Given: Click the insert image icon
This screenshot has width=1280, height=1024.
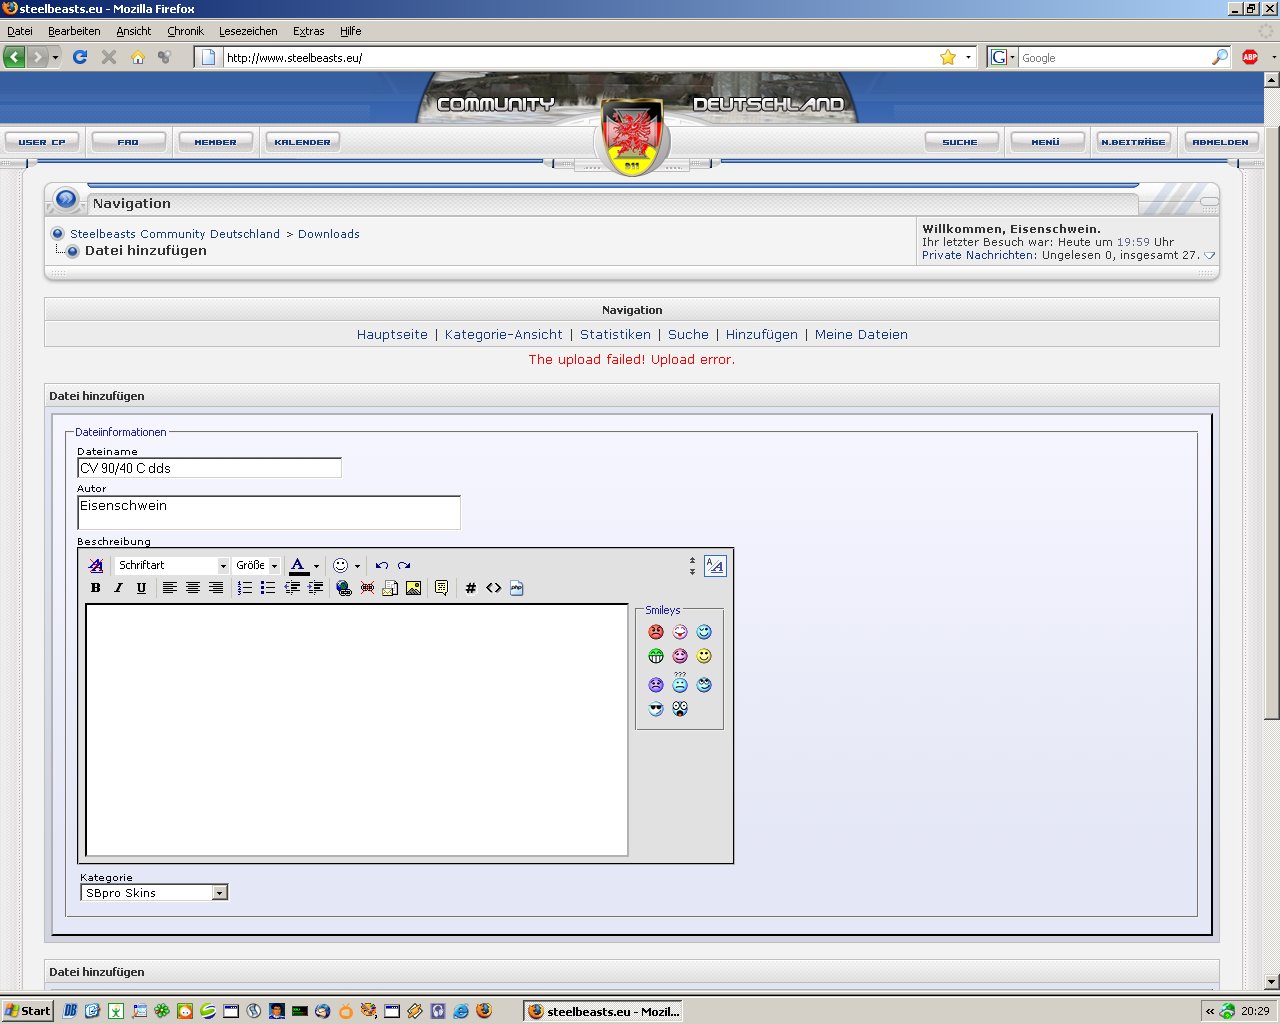Looking at the screenshot, I should tap(413, 588).
